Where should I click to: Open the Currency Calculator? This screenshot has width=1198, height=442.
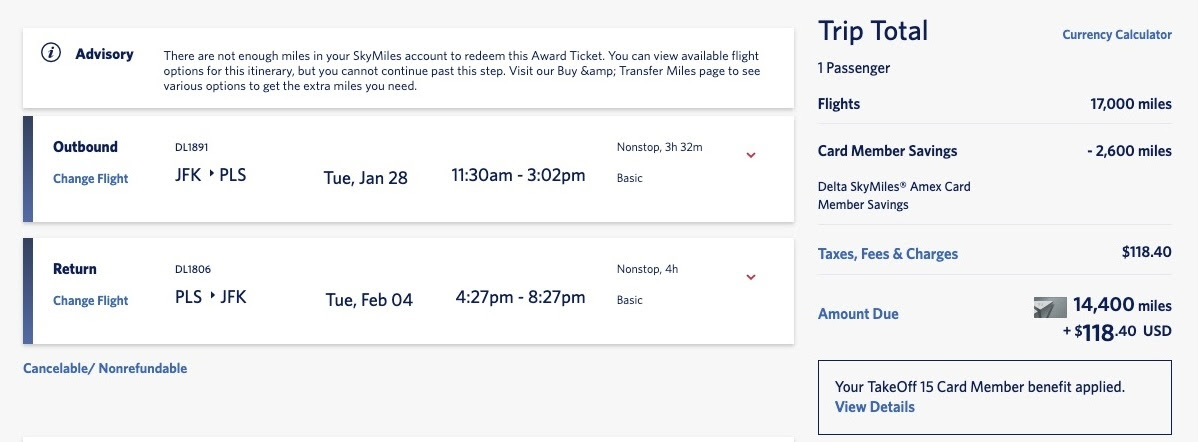pos(1116,35)
